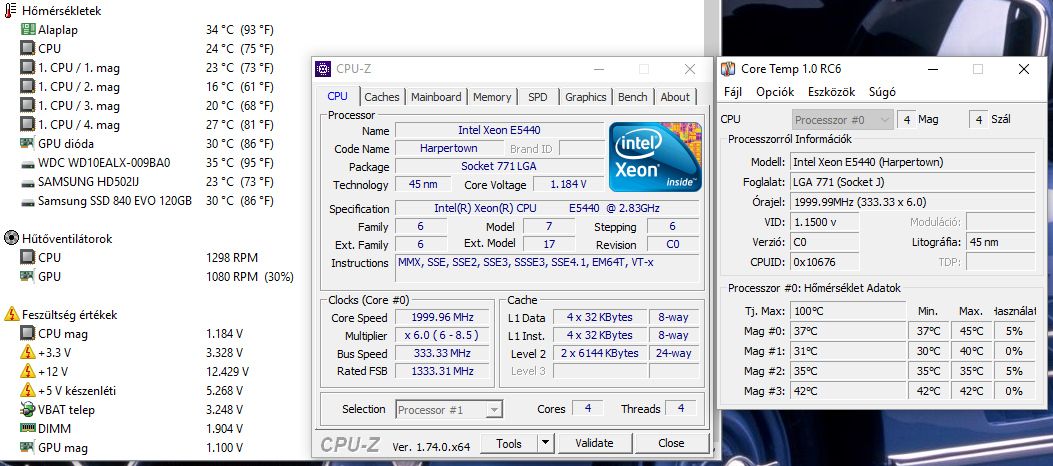Open the Fájl menu in Core Temp
1053x466 pixels.
734,92
